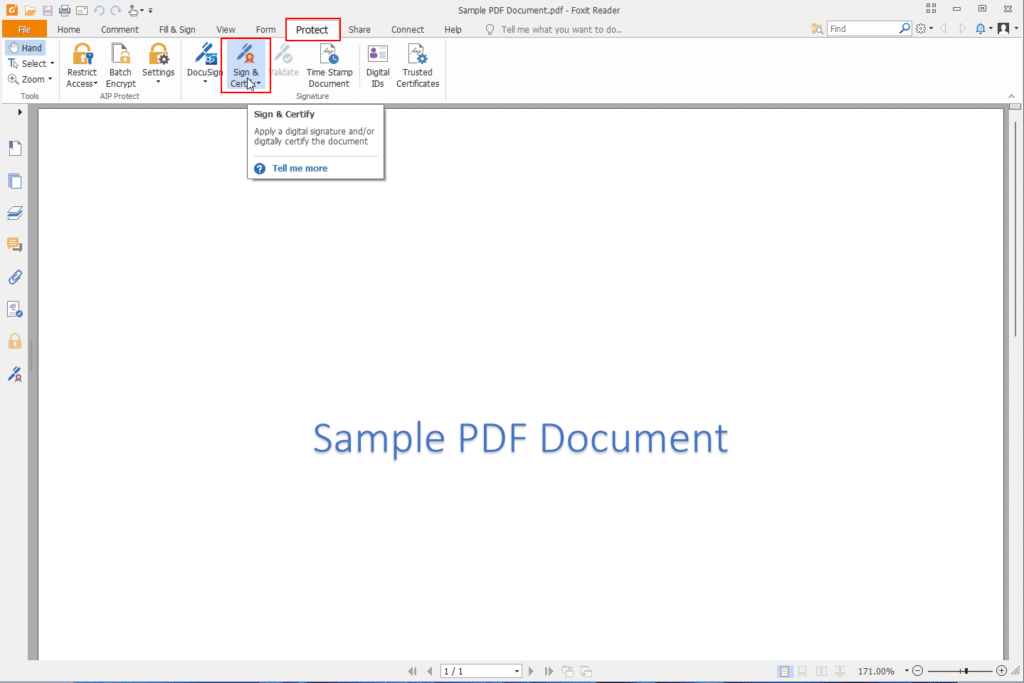Screen dimensions: 1024x683
Task: Open Trusted Certificates
Action: click(417, 65)
